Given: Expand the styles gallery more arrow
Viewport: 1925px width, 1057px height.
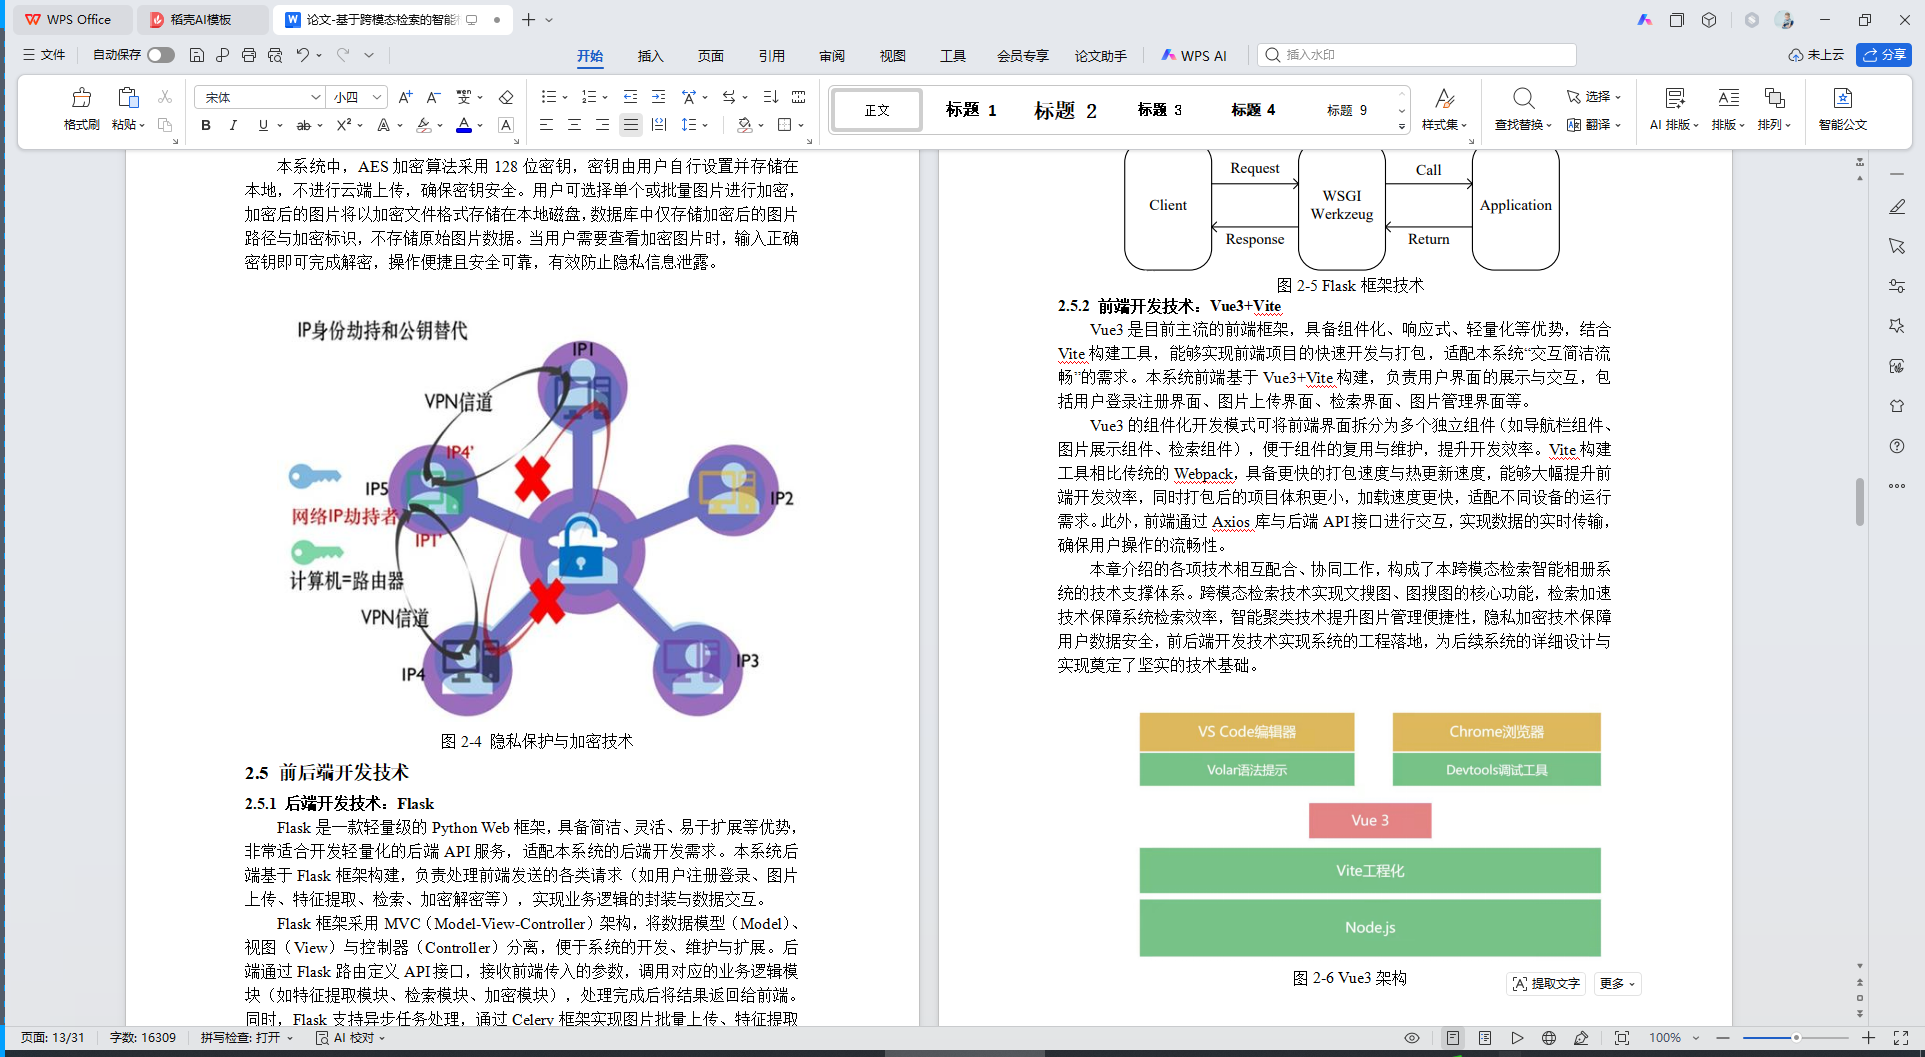Looking at the screenshot, I should tap(1402, 126).
